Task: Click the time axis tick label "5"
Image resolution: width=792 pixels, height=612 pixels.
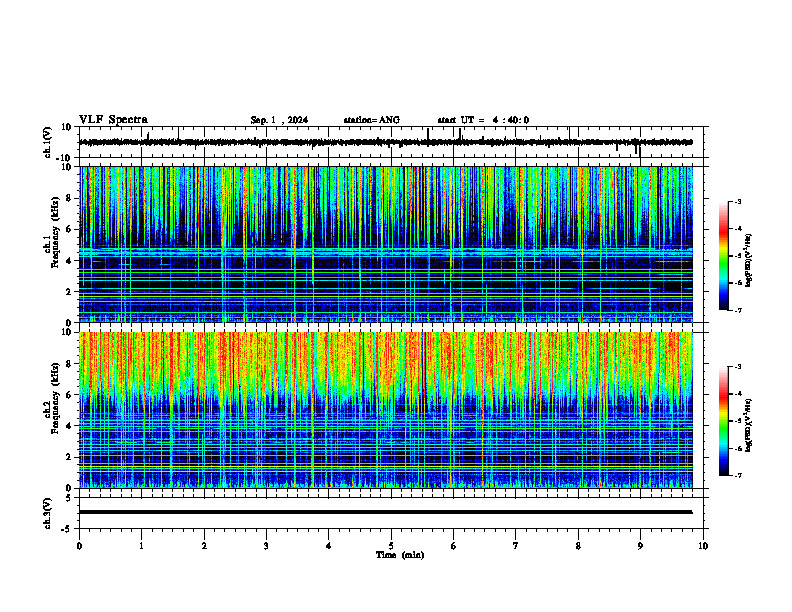Action: tap(391, 546)
